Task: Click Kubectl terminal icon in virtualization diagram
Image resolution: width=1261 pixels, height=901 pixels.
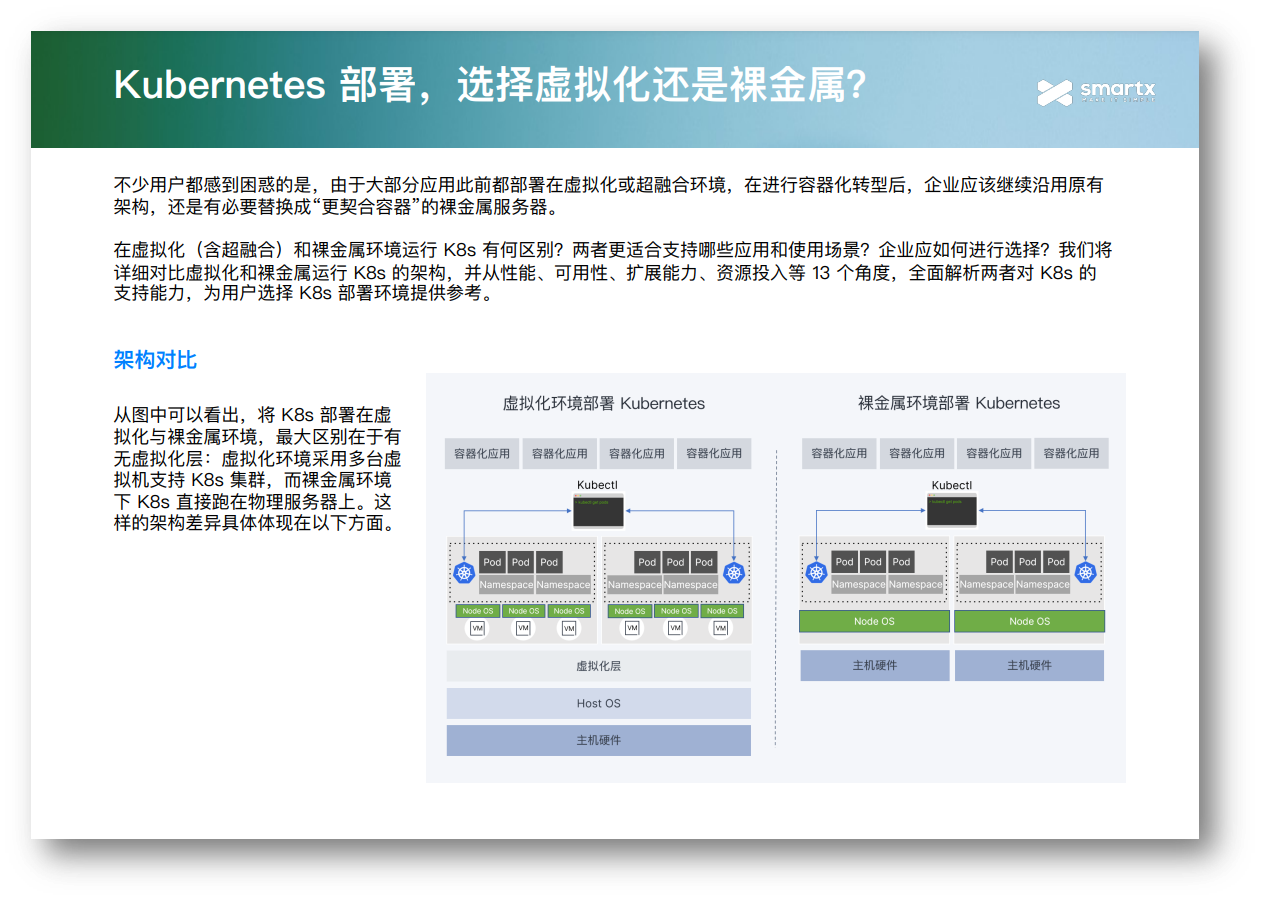Action: [598, 512]
